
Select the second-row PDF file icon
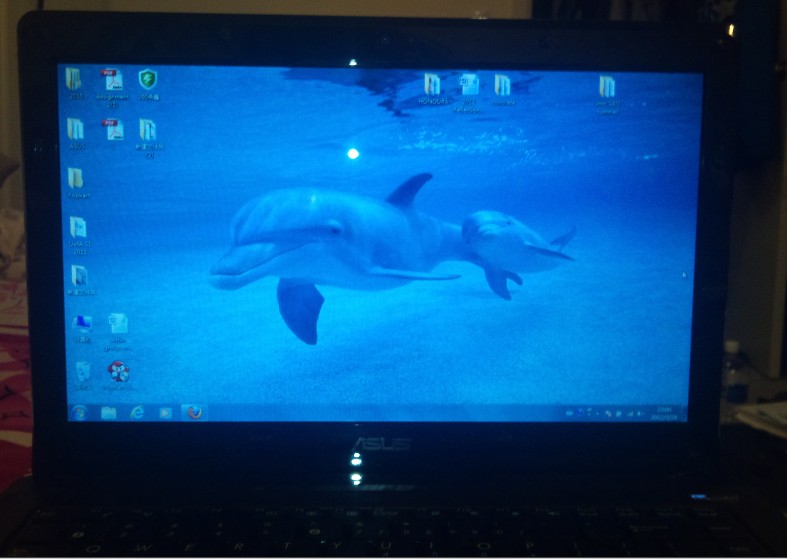pyautogui.click(x=112, y=129)
